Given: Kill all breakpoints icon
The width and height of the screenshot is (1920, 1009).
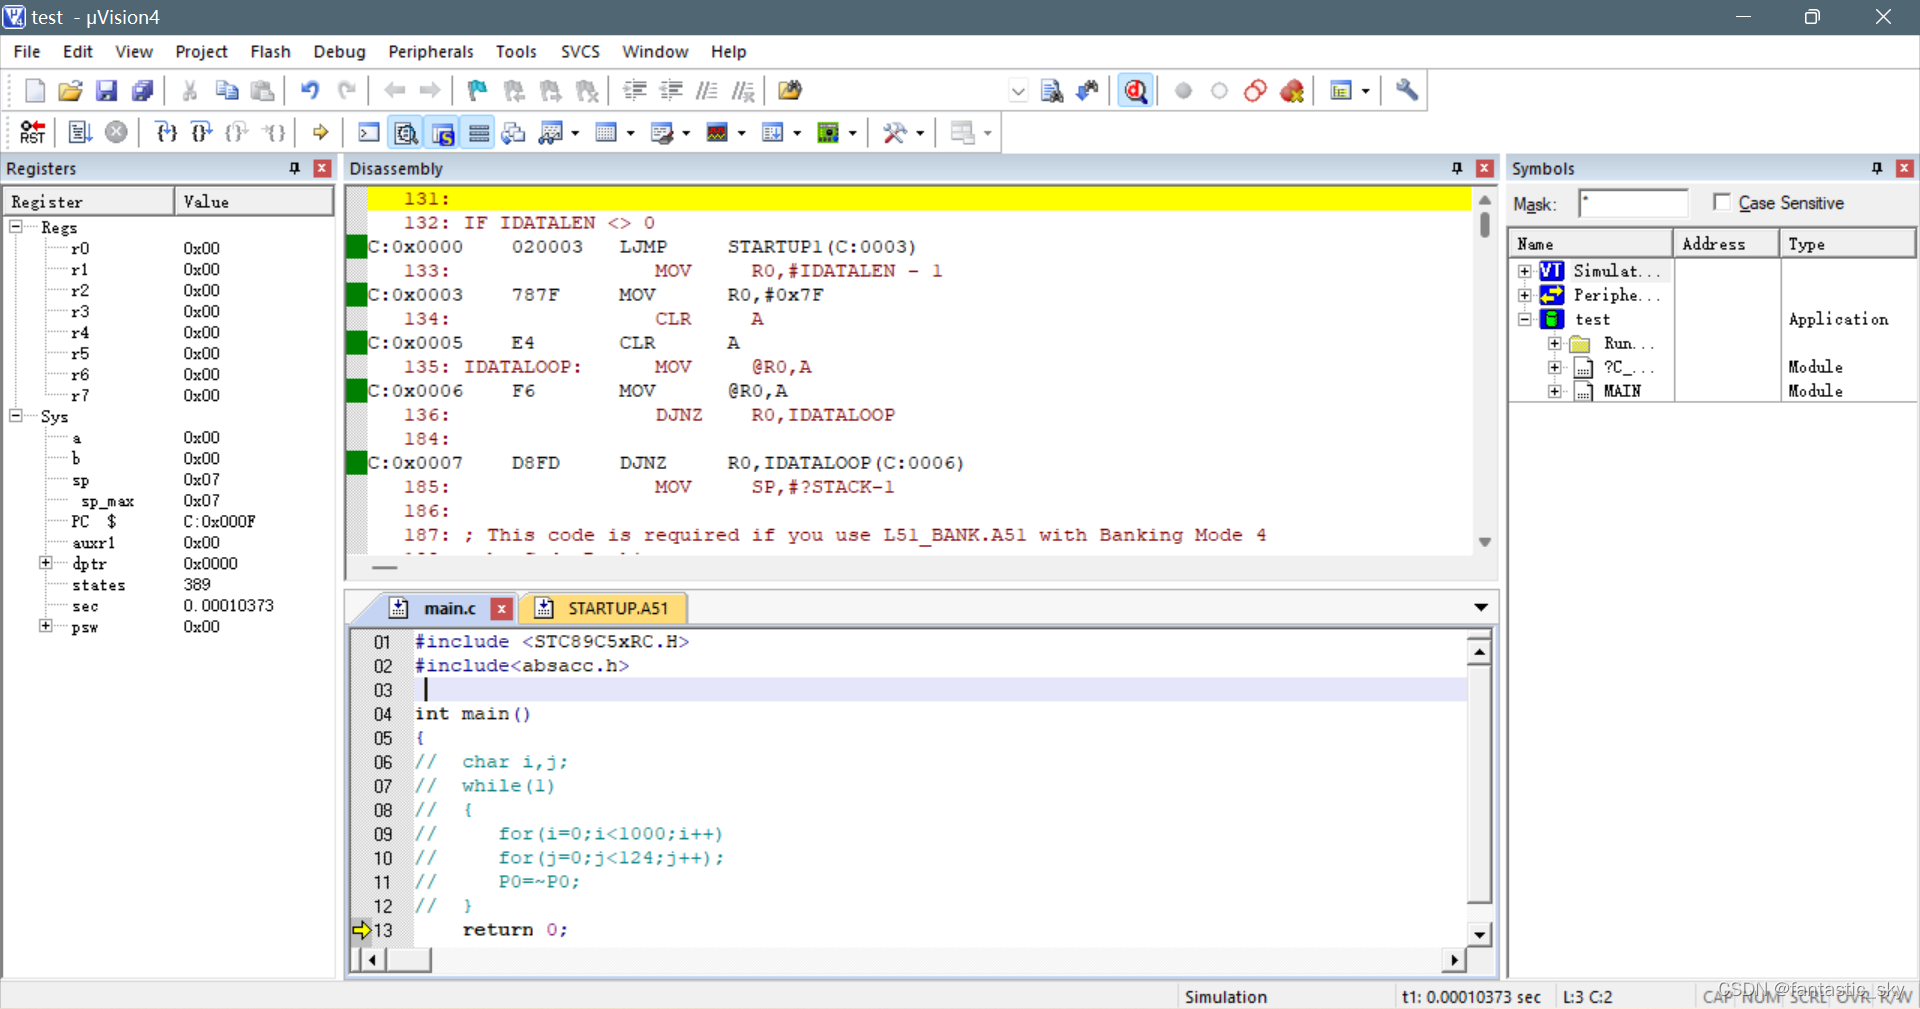Looking at the screenshot, I should (x=1291, y=91).
